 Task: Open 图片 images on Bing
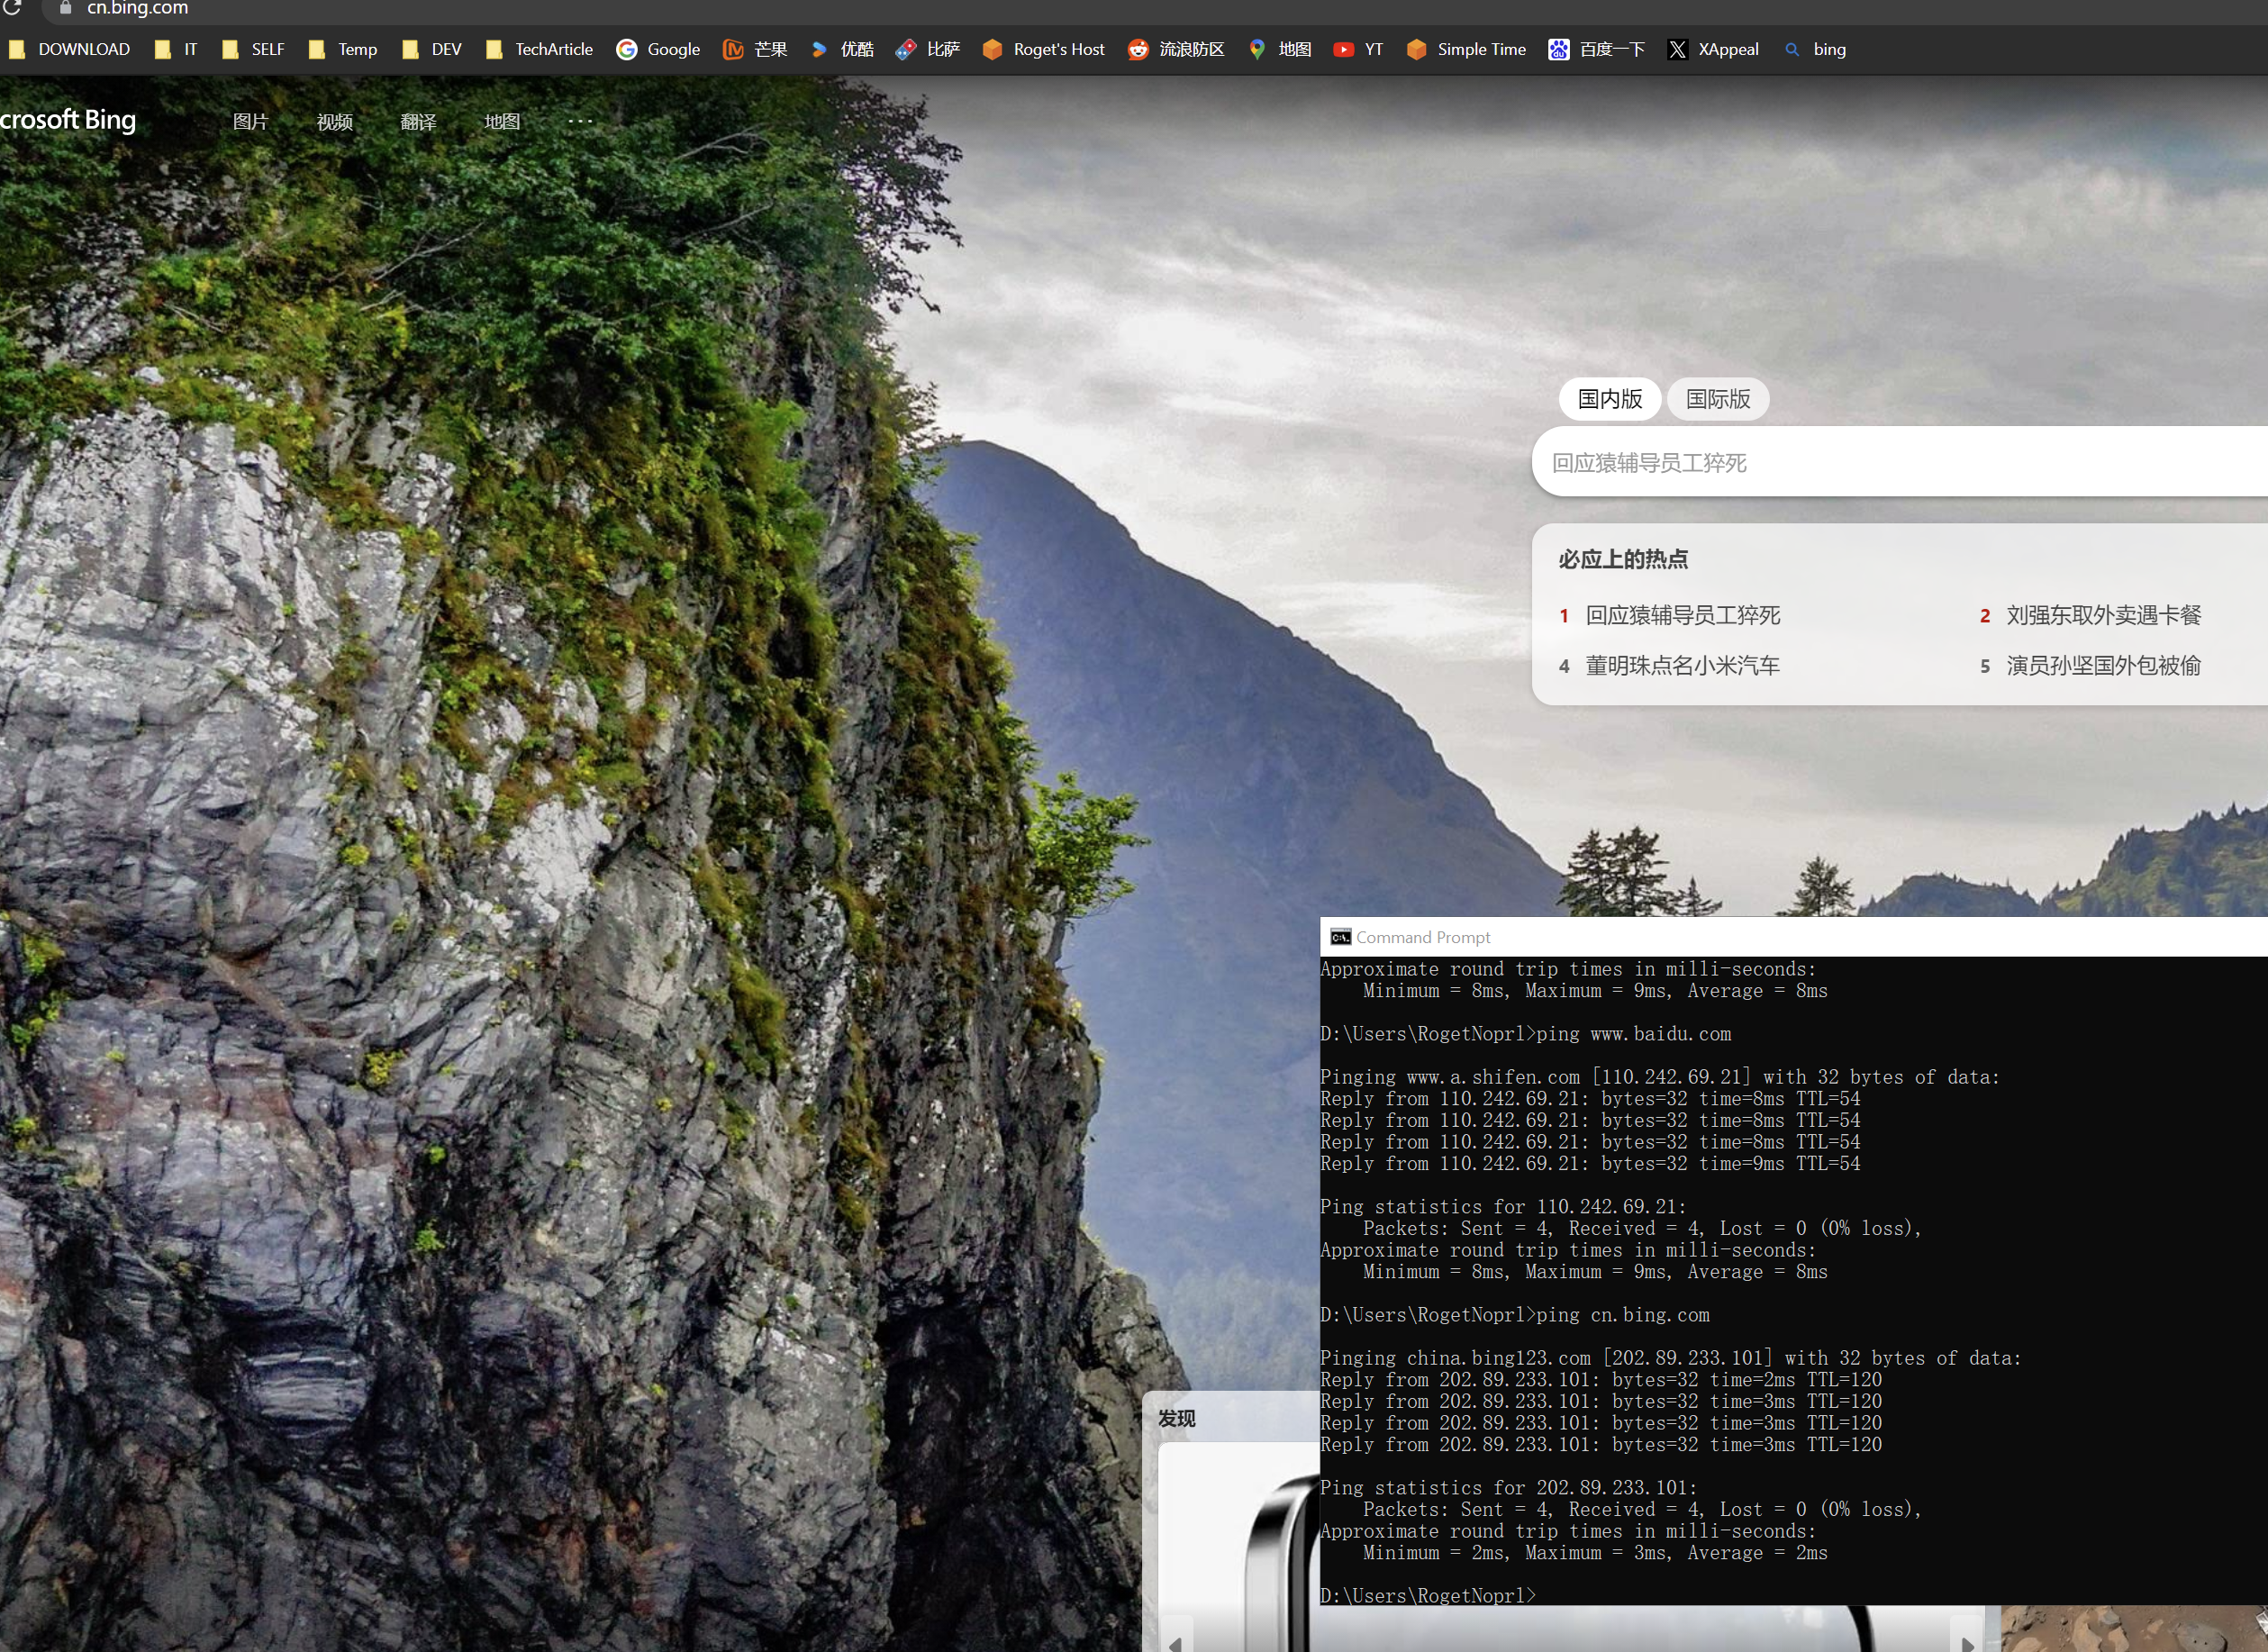pos(250,121)
